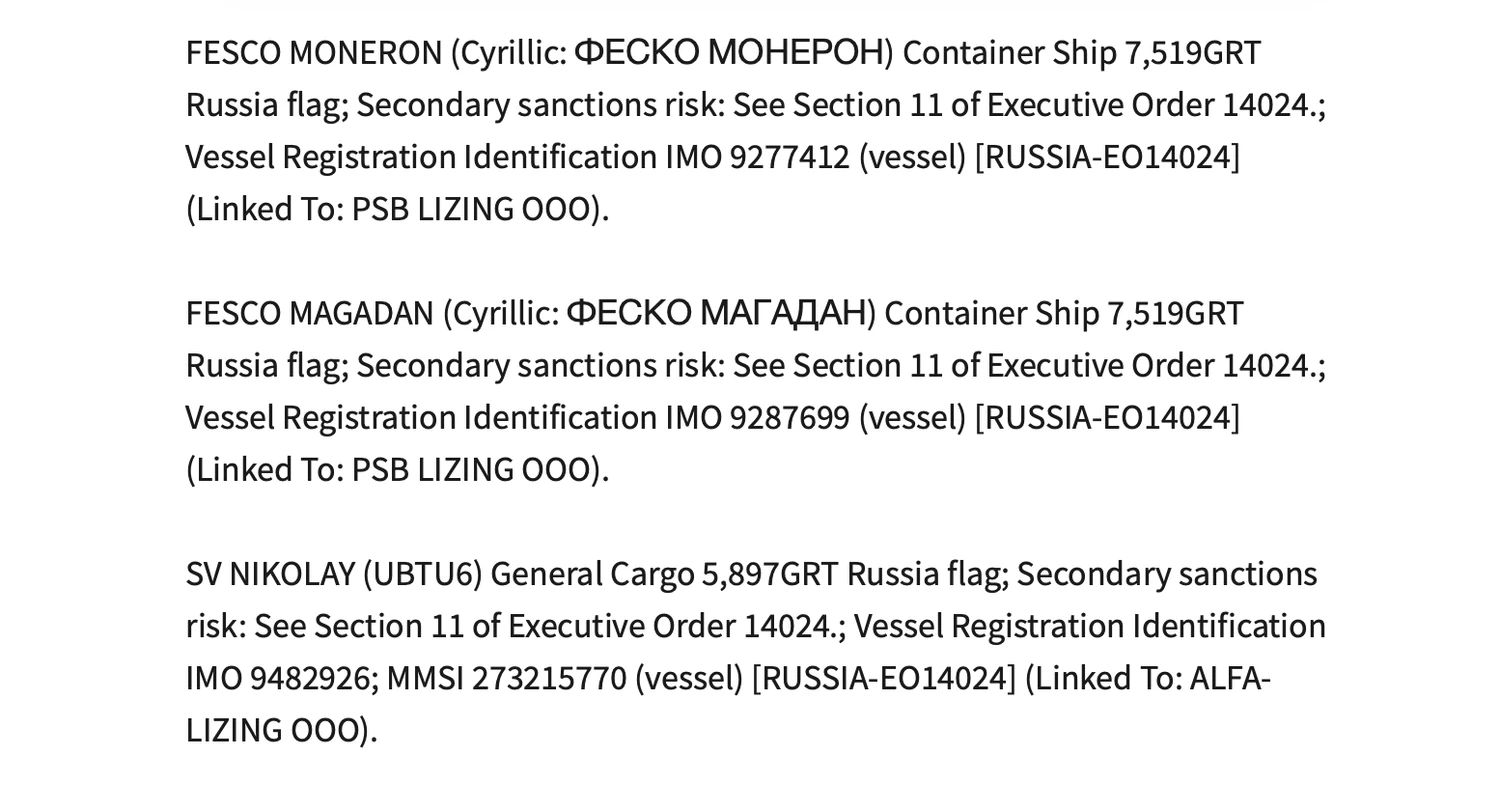Click IMO number 9287699
The width and height of the screenshot is (1500, 788).
pos(790,418)
